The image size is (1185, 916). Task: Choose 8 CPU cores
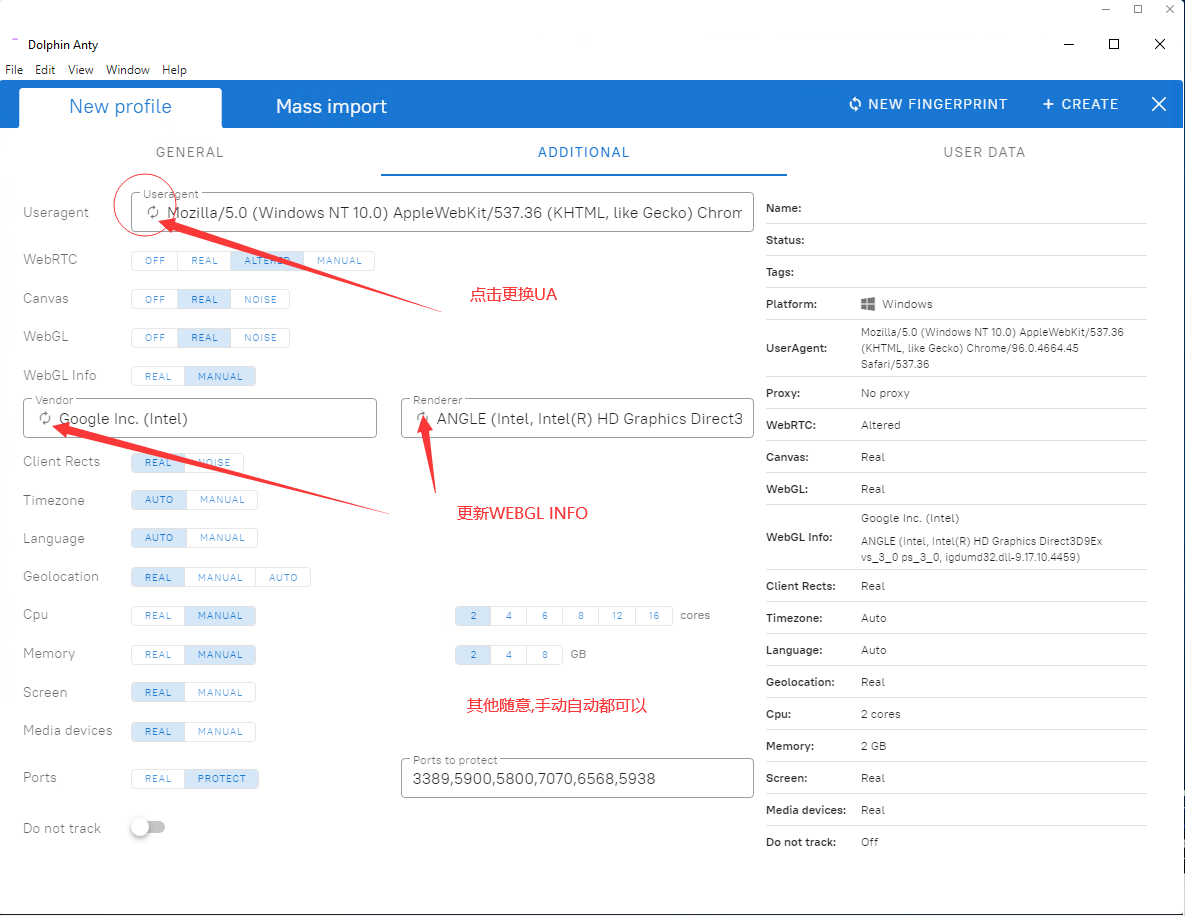580,616
